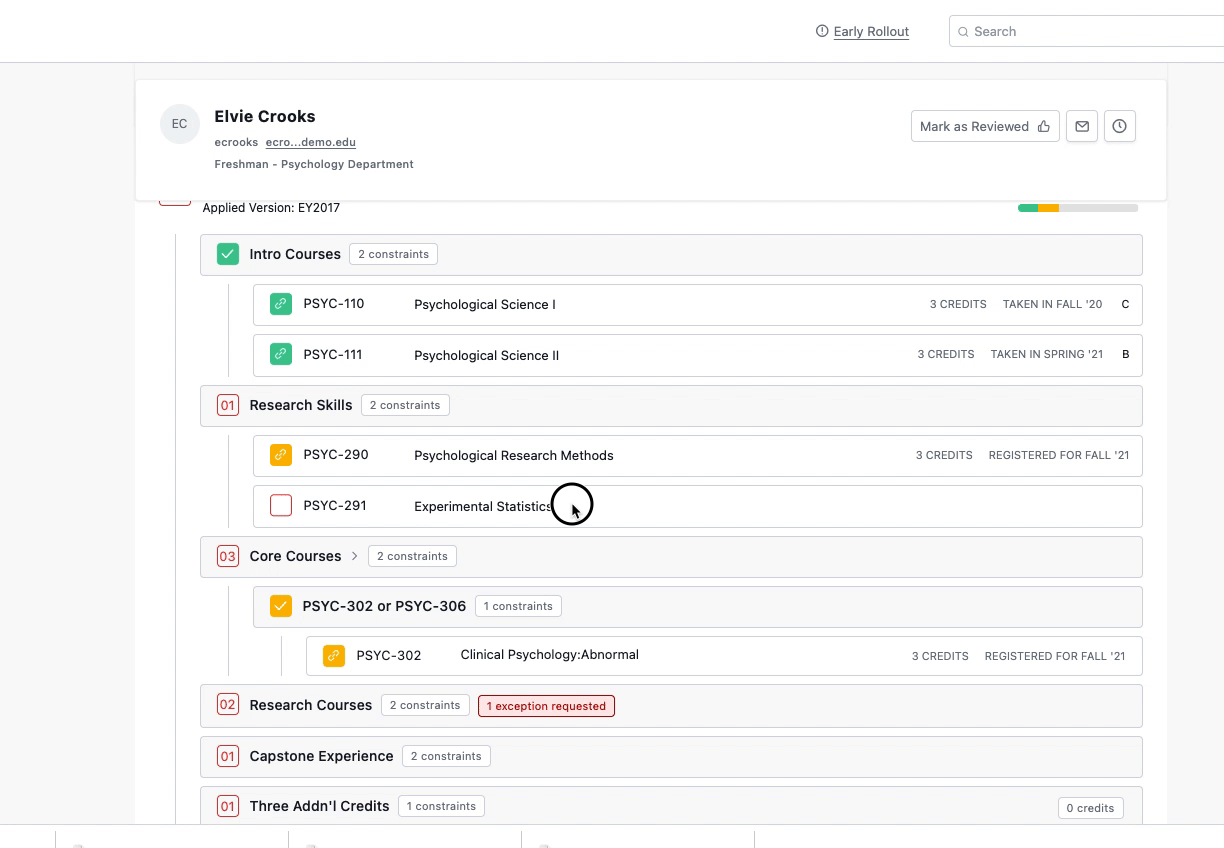This screenshot has height=848, width=1224.
Task: Toggle the green Intro Courses checkbox
Action: click(x=228, y=254)
